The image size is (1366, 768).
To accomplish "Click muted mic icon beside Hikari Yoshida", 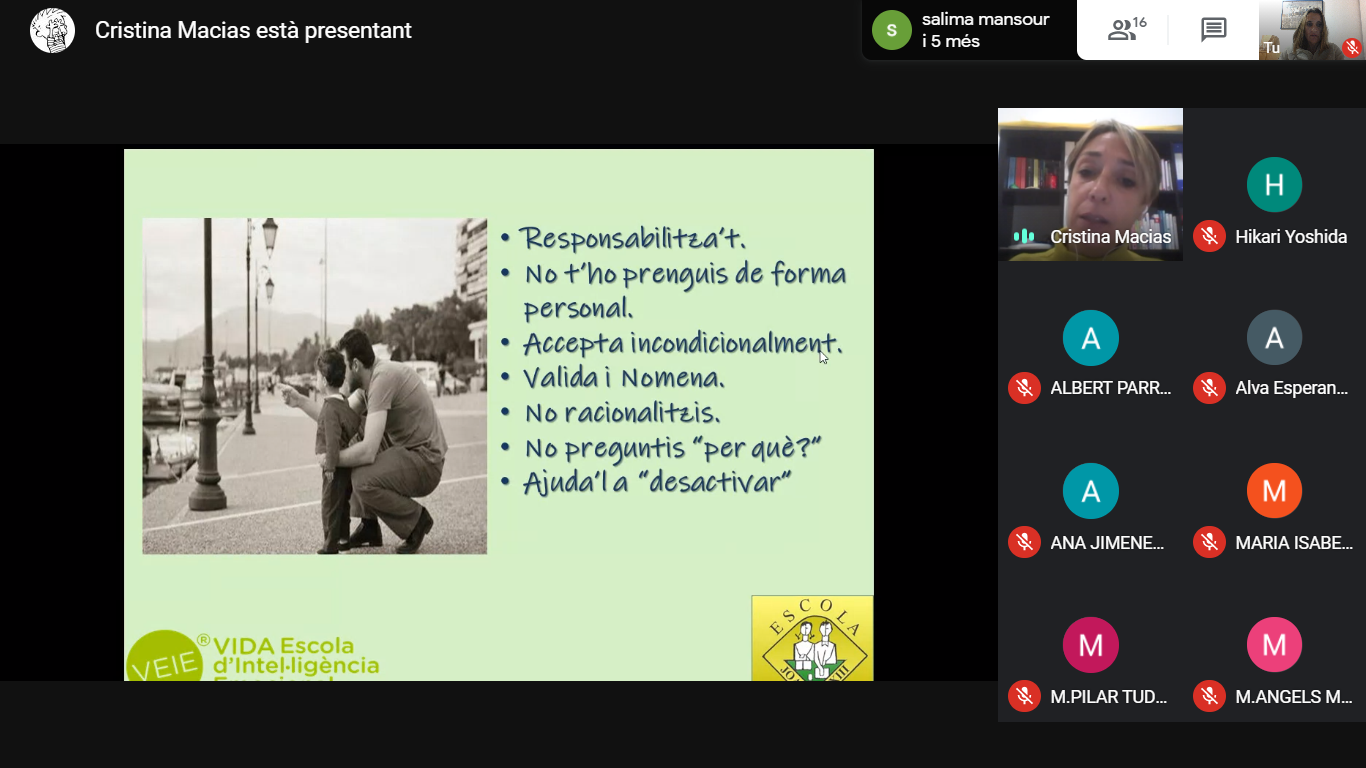I will point(1209,237).
